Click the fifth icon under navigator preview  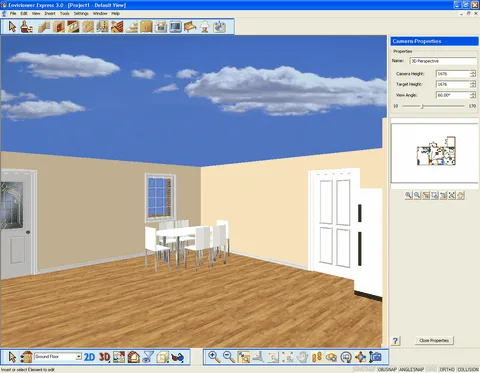[x=443, y=195]
